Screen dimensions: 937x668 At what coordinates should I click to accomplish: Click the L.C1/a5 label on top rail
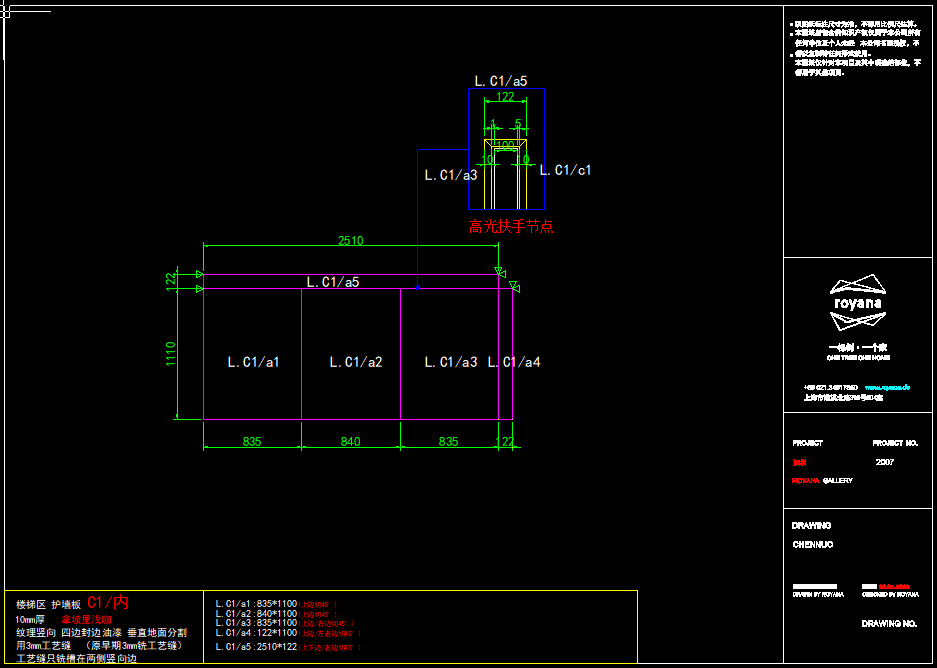(x=332, y=282)
